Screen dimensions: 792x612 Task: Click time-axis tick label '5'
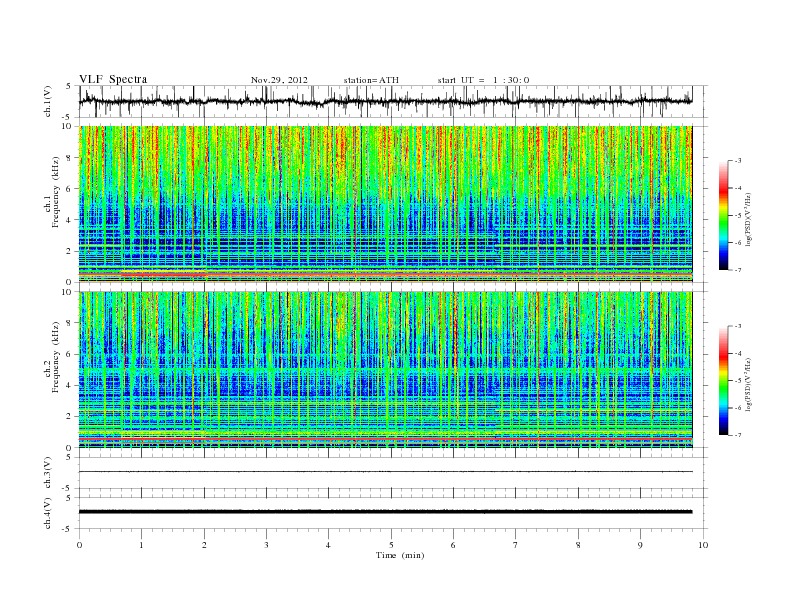point(391,545)
